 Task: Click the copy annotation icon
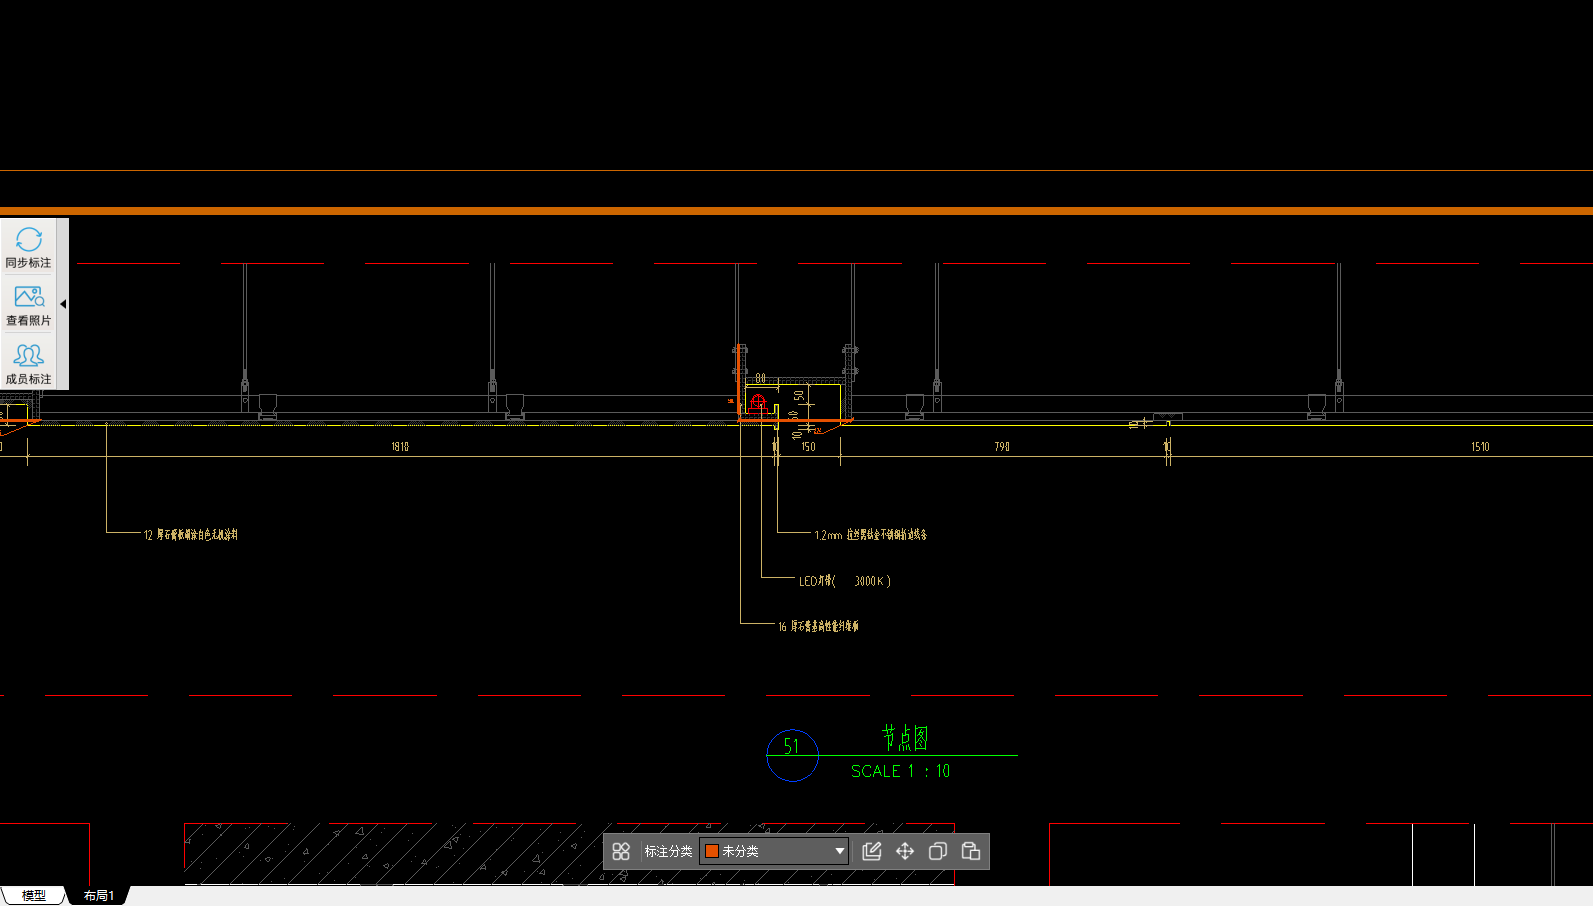[x=938, y=851]
